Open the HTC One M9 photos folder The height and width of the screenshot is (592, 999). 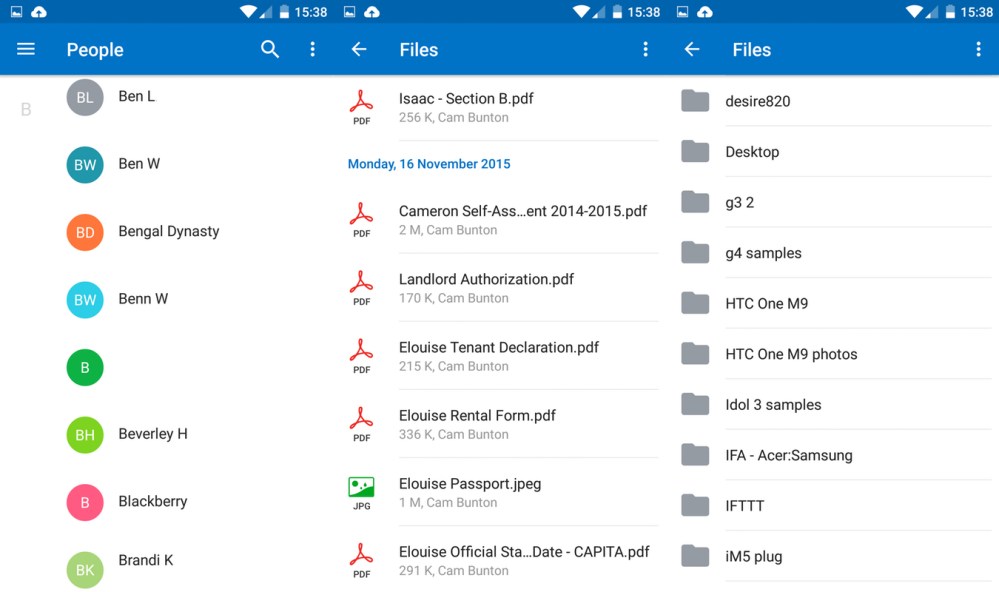pyautogui.click(x=791, y=354)
